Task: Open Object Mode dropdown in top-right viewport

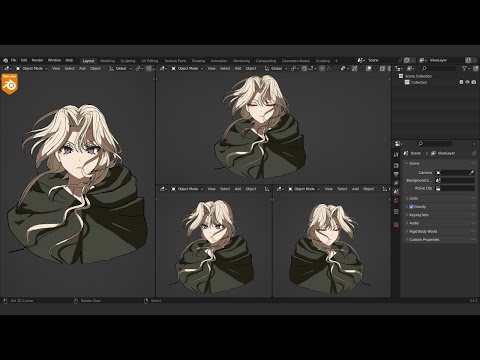Action: [x=187, y=68]
